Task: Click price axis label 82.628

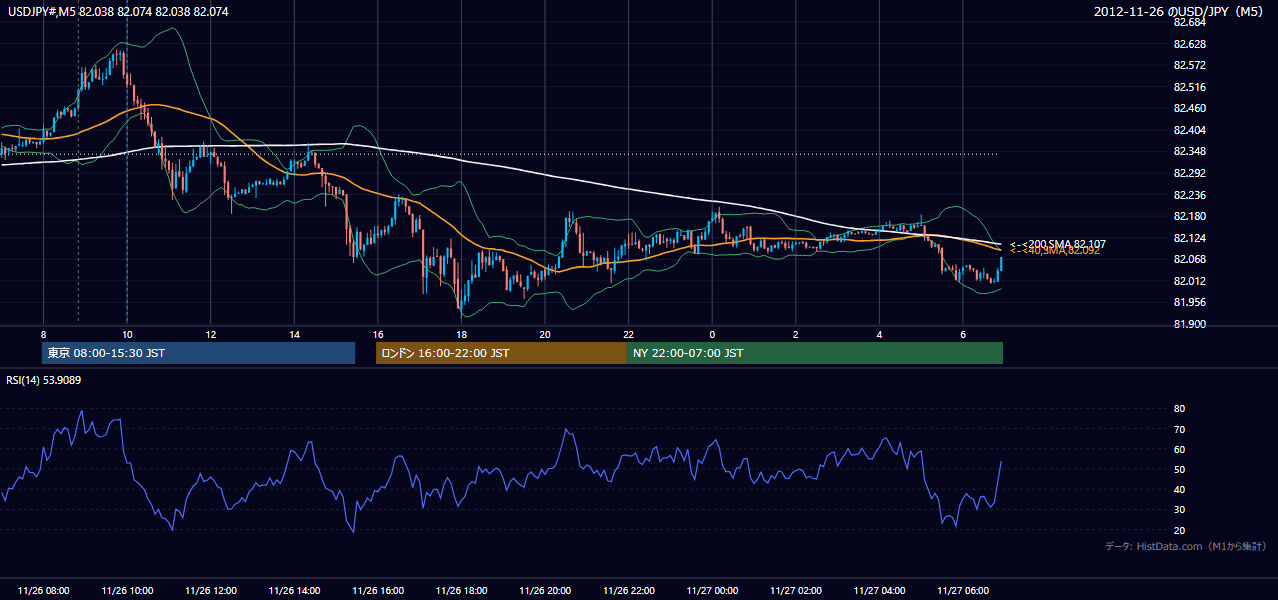Action: tap(1190, 44)
